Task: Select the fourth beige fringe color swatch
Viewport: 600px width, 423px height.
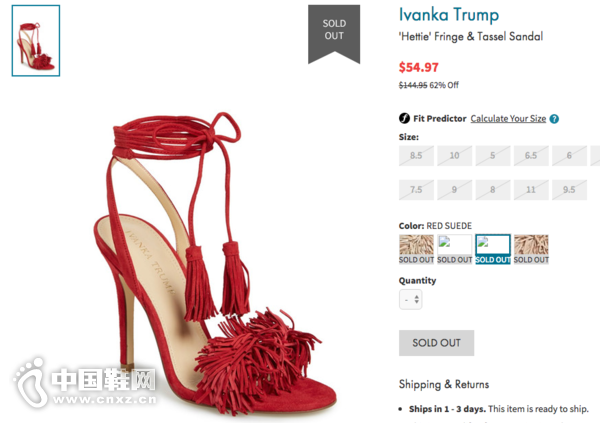Action: click(x=531, y=249)
